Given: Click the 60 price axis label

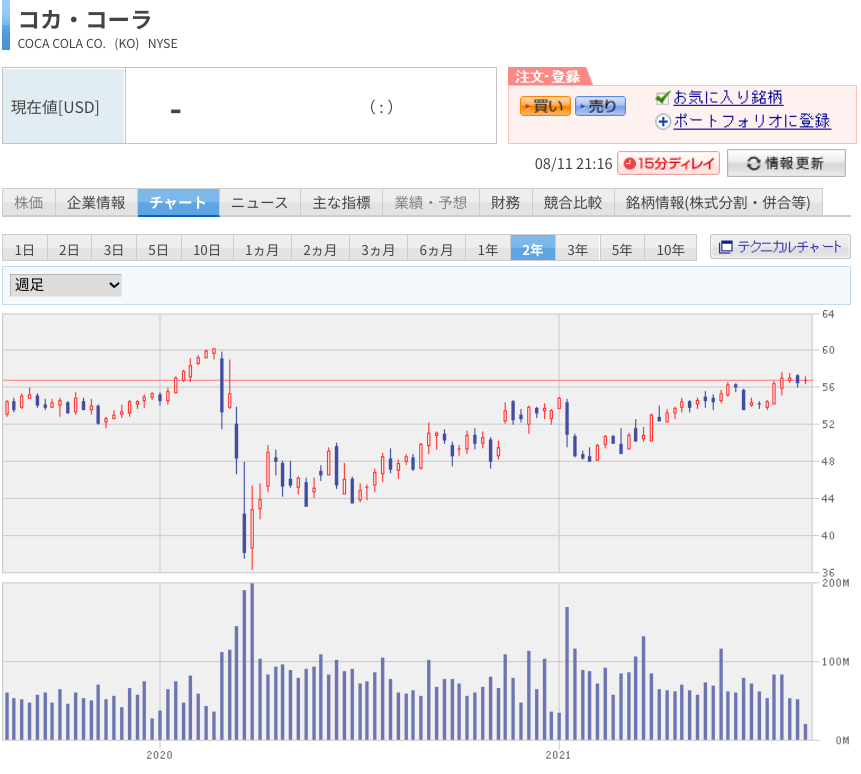Looking at the screenshot, I should (x=828, y=350).
